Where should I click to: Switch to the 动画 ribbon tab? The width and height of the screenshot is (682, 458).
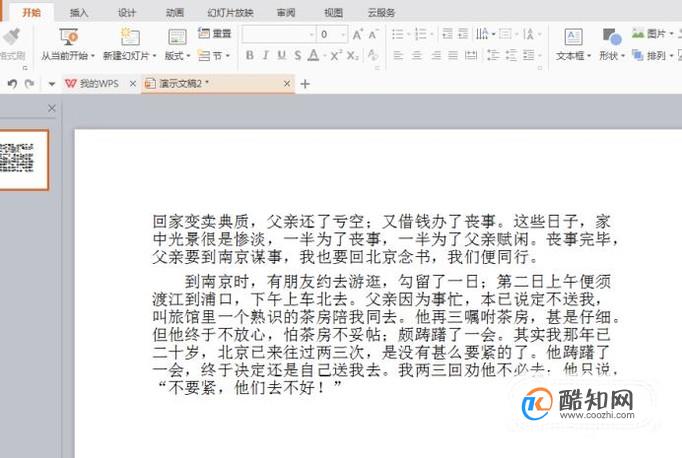click(175, 13)
